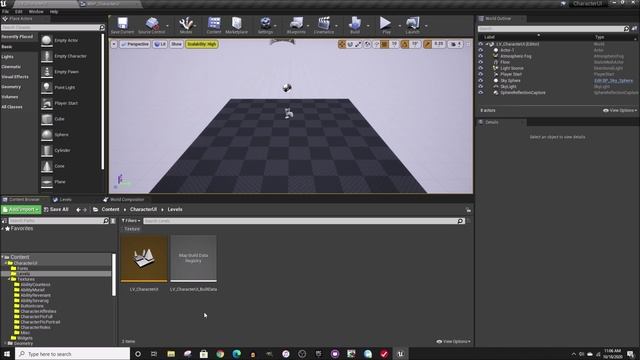Screen dimensions: 640x360
Task: Toggle surface snapping icon in viewport
Action: coord(376,44)
